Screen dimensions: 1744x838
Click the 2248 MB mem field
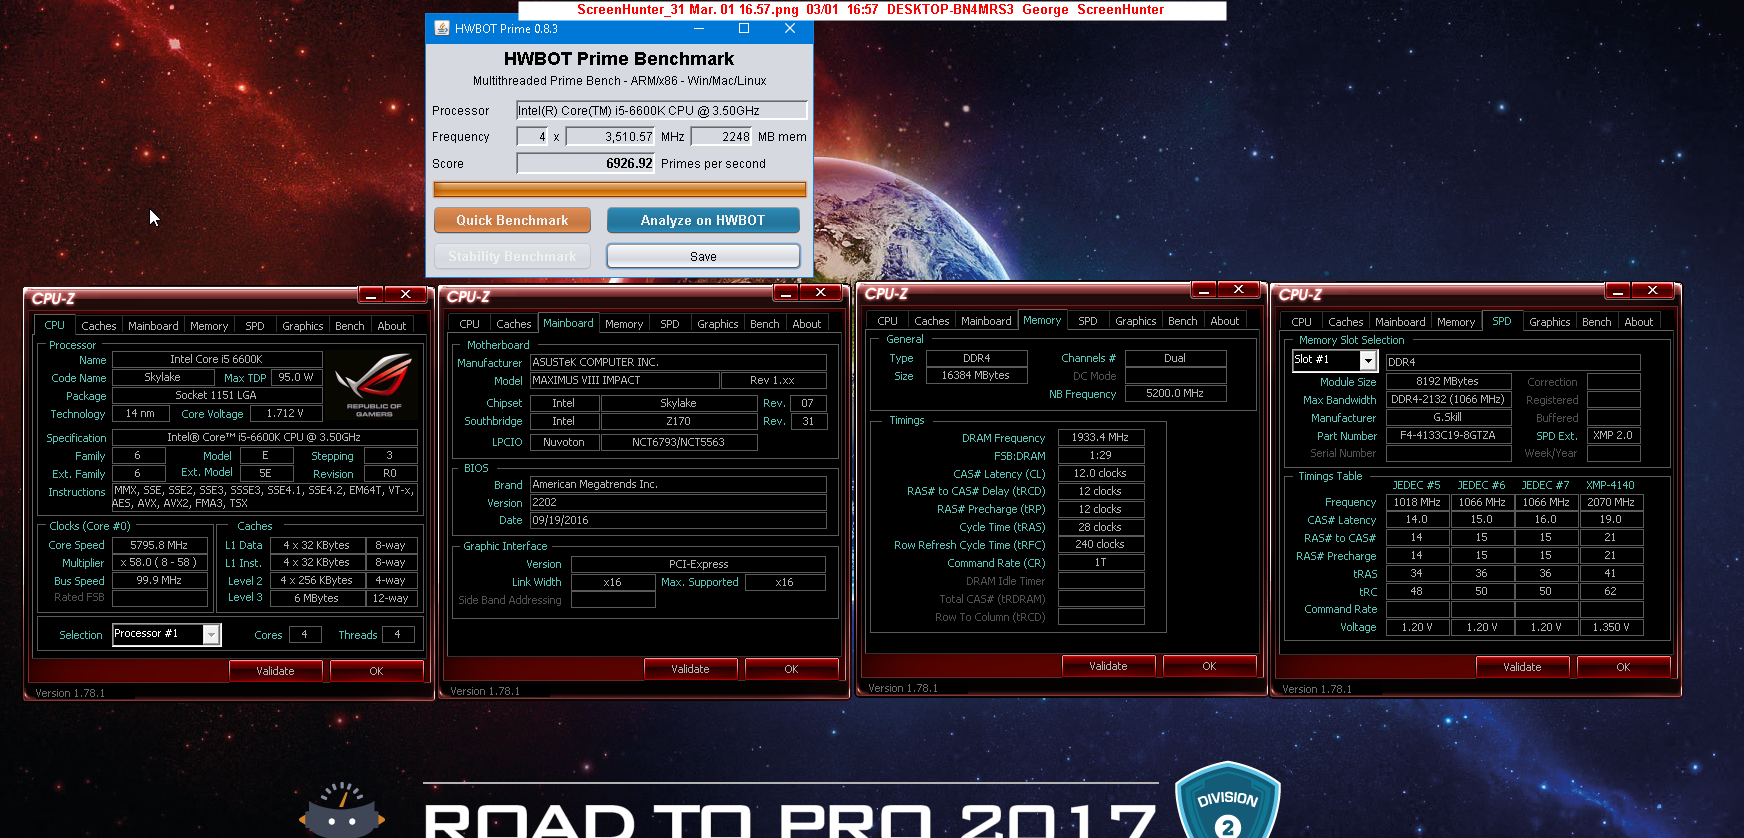[722, 136]
